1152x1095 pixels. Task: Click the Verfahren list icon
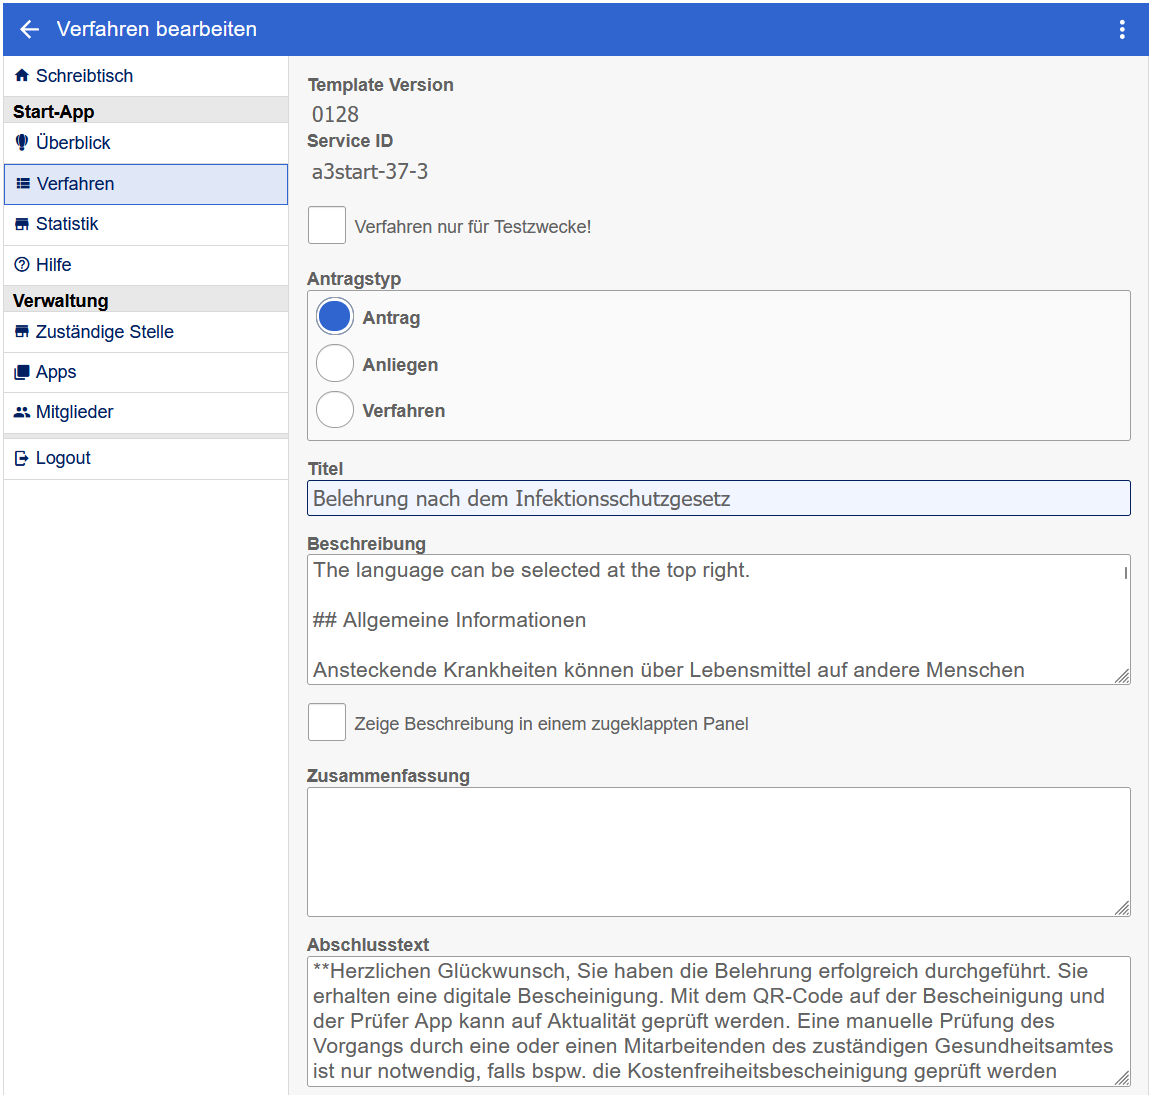24,184
